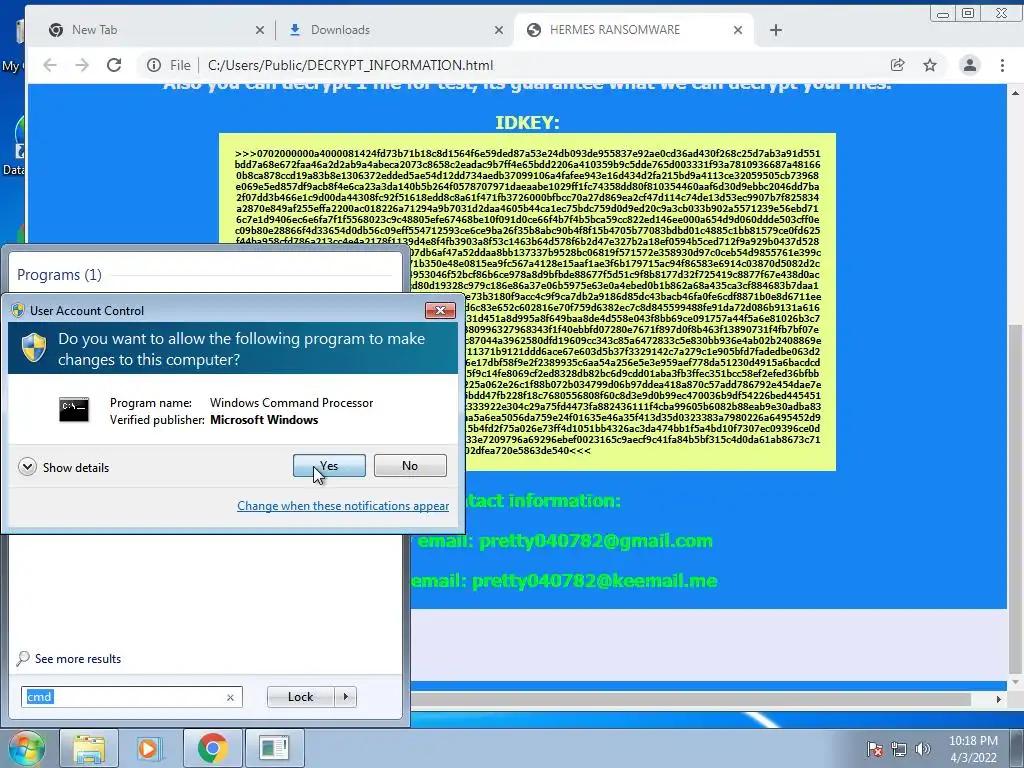This screenshot has width=1024, height=768.
Task: Open Chrome three-dot menu
Action: (1002, 65)
